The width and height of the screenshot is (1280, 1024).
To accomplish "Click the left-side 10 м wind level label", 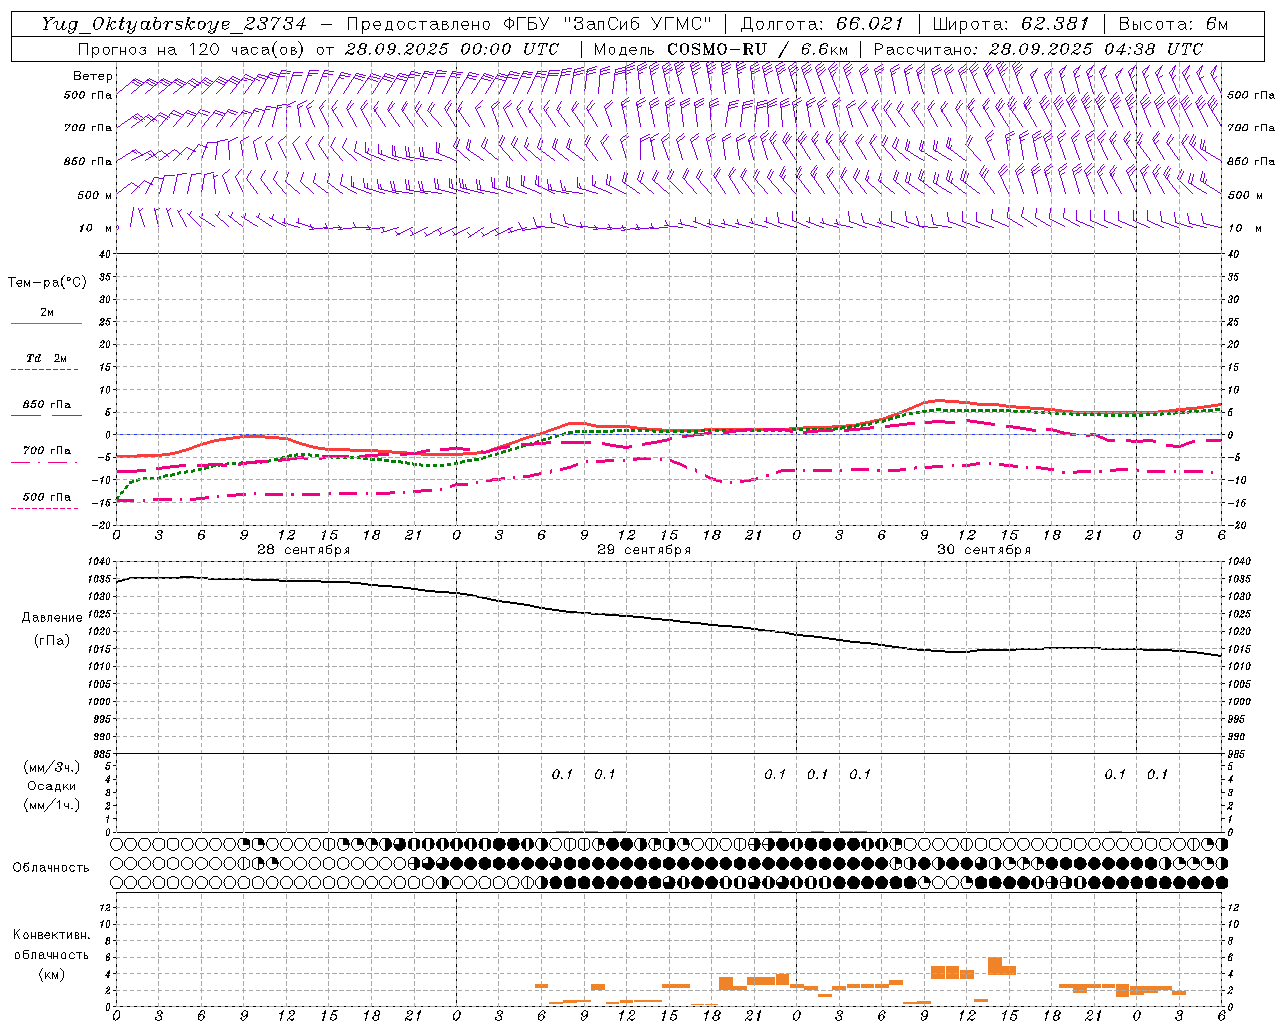I will 96,228.
